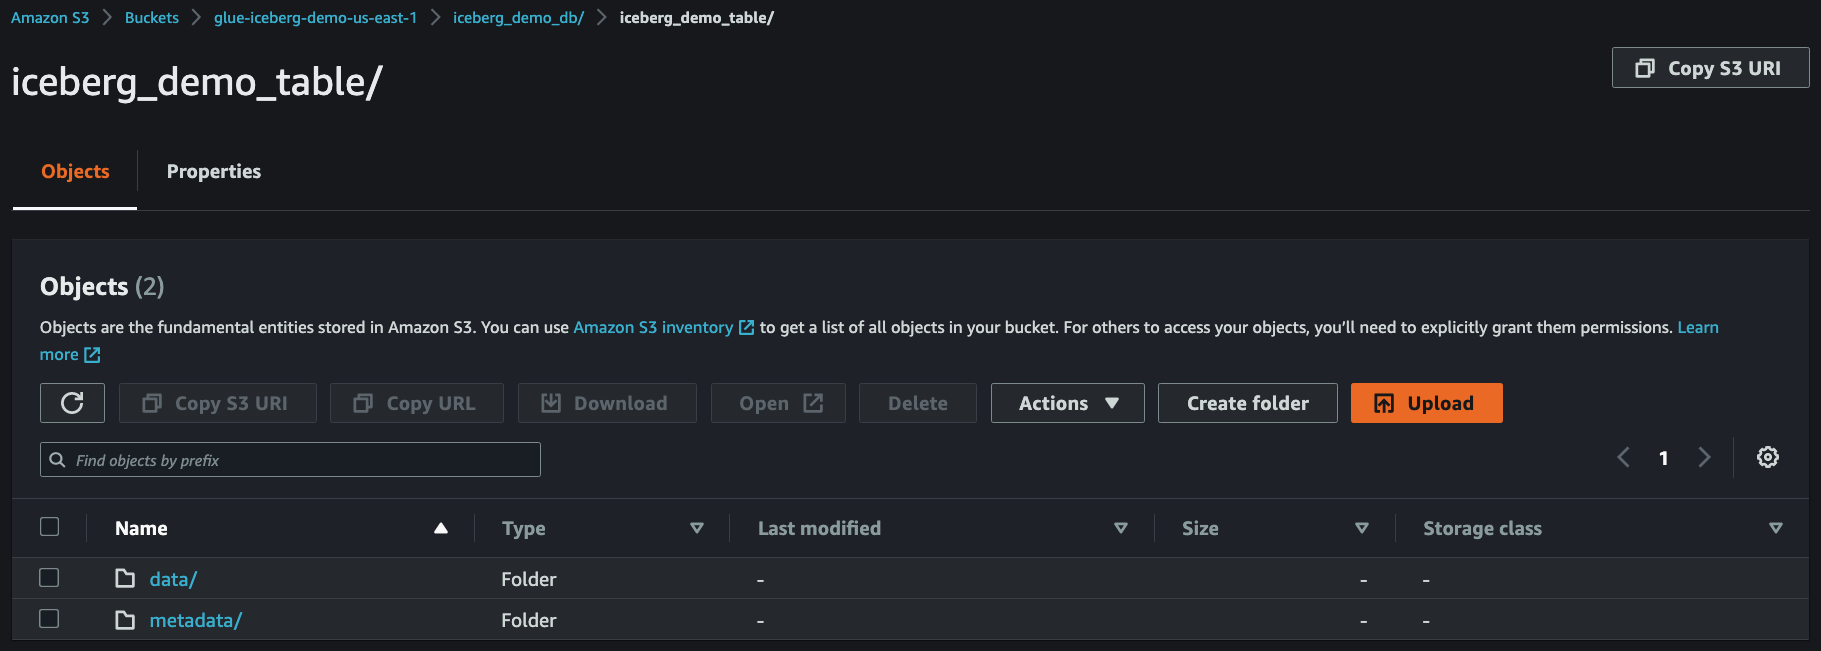
Task: Go to Amazon S3 breadcrumb
Action: (x=50, y=18)
